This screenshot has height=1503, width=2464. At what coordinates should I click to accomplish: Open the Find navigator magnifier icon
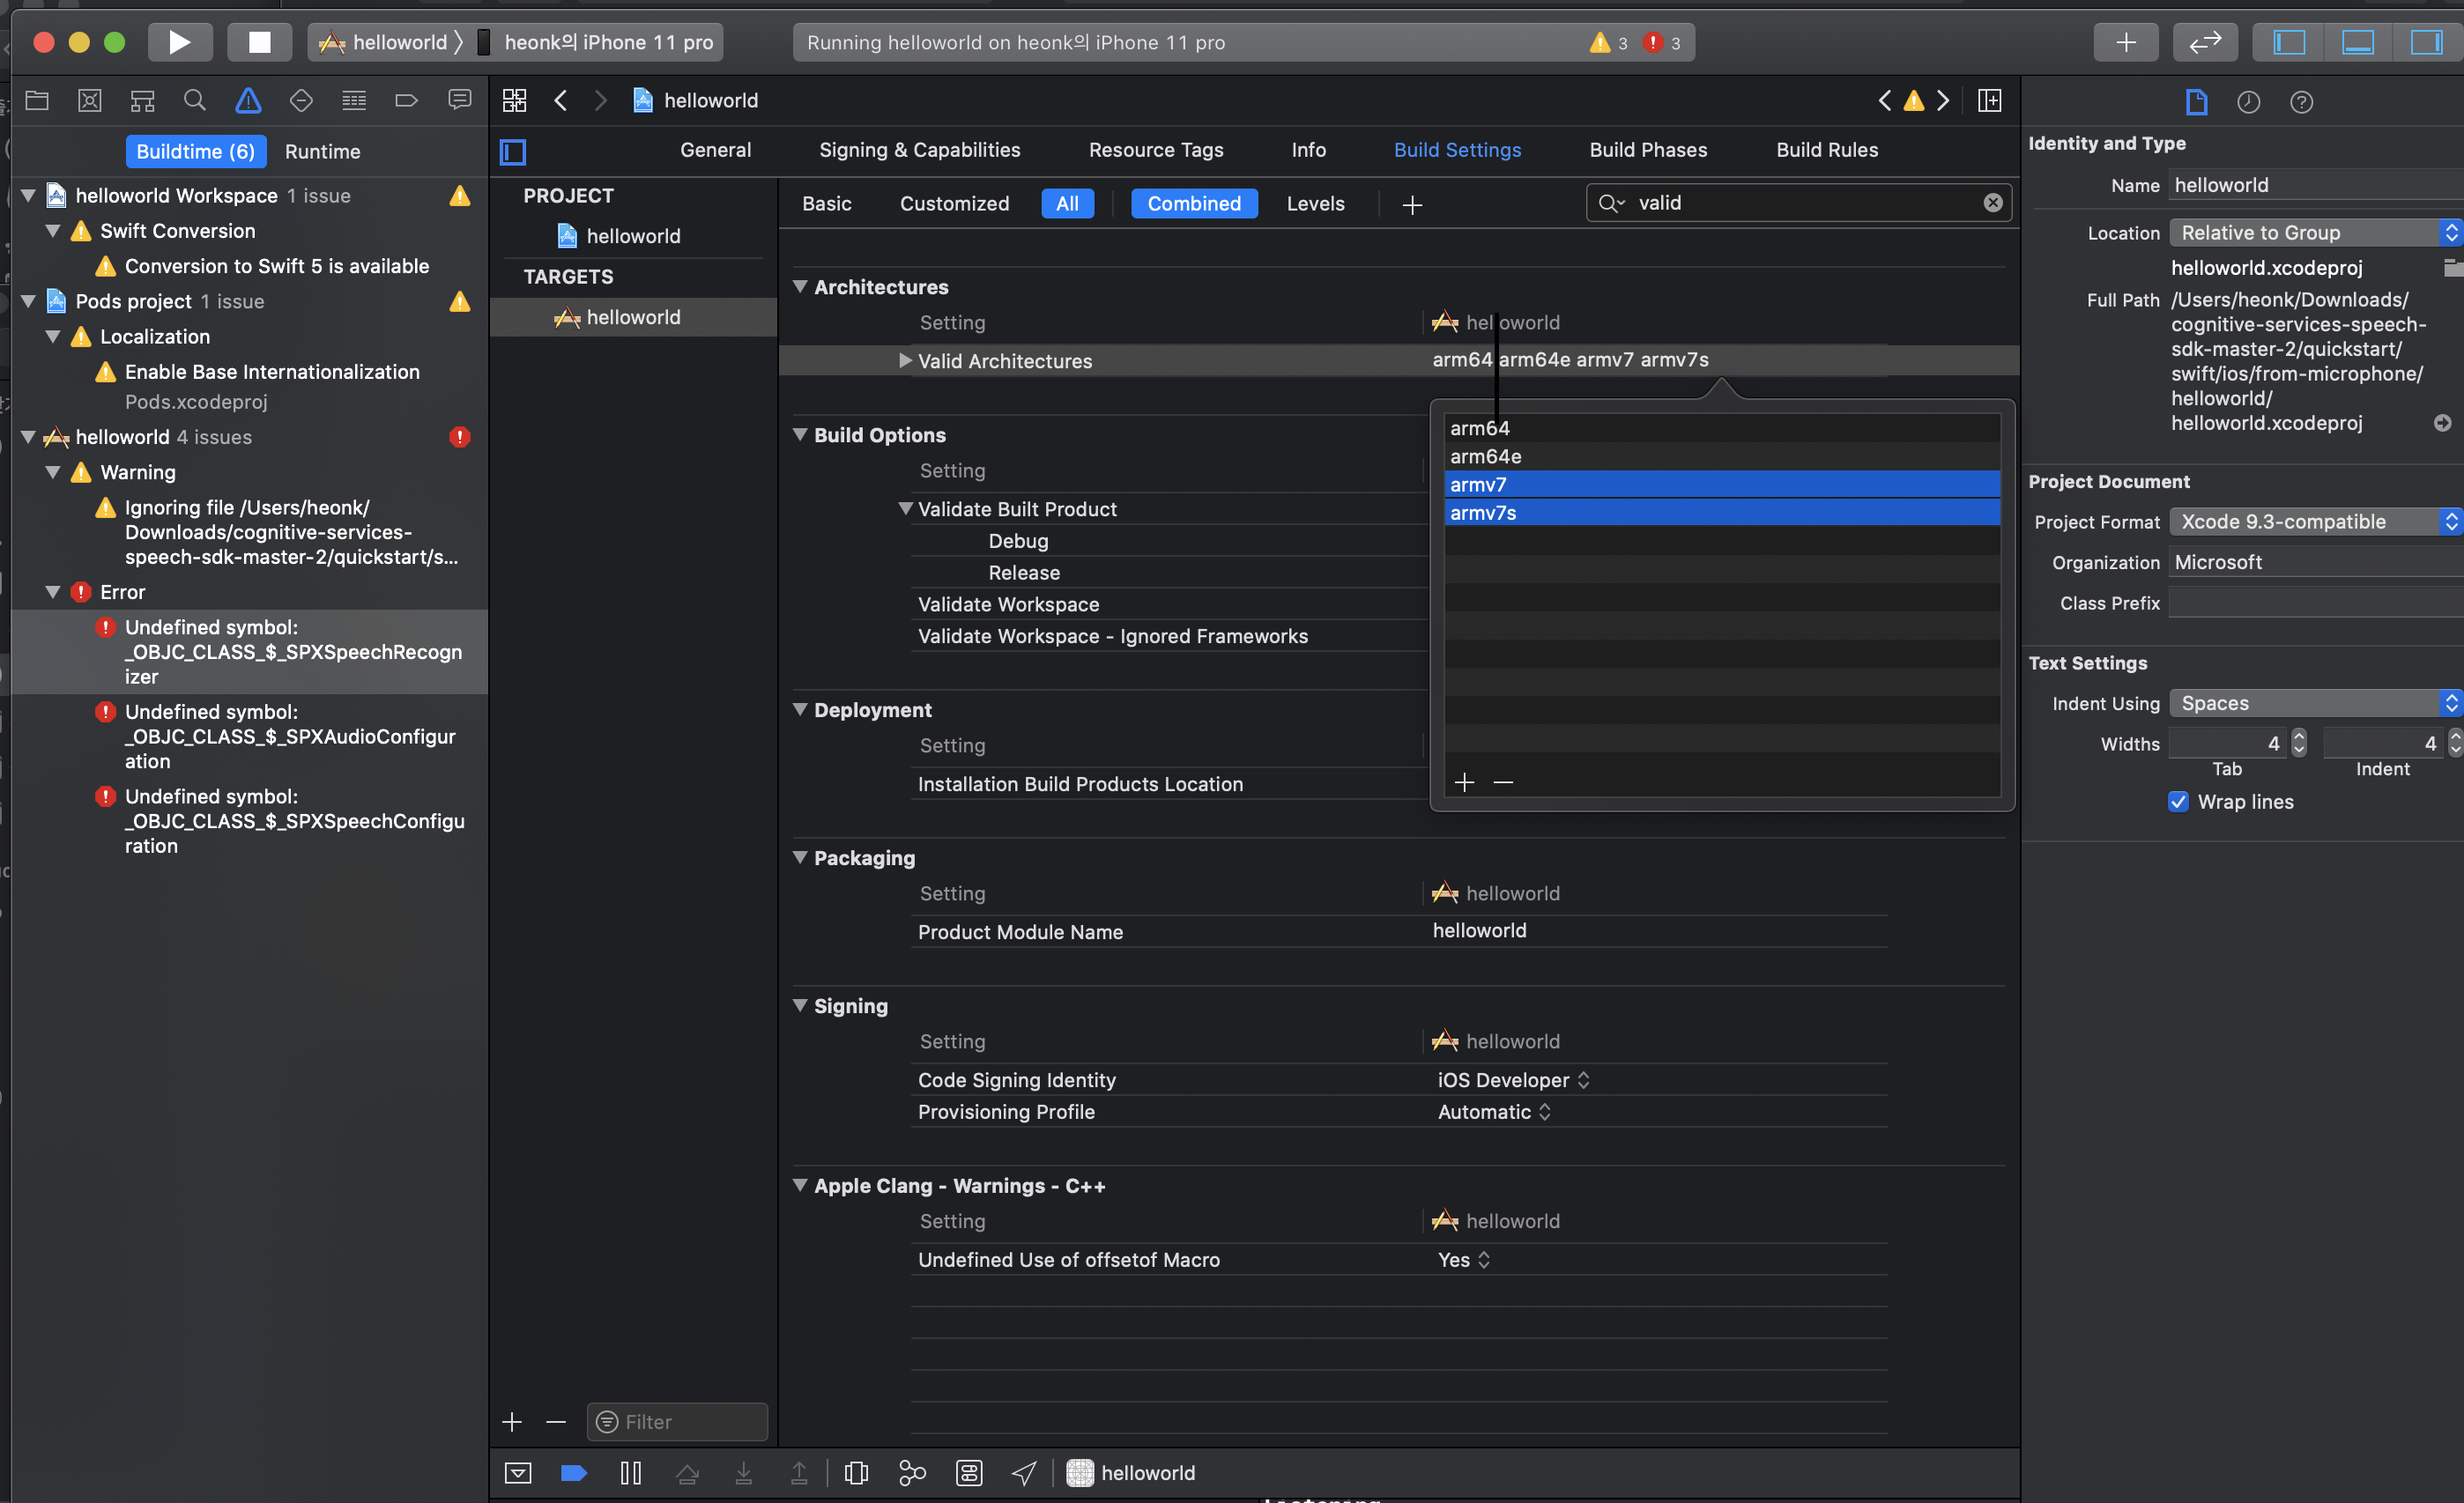coord(195,100)
